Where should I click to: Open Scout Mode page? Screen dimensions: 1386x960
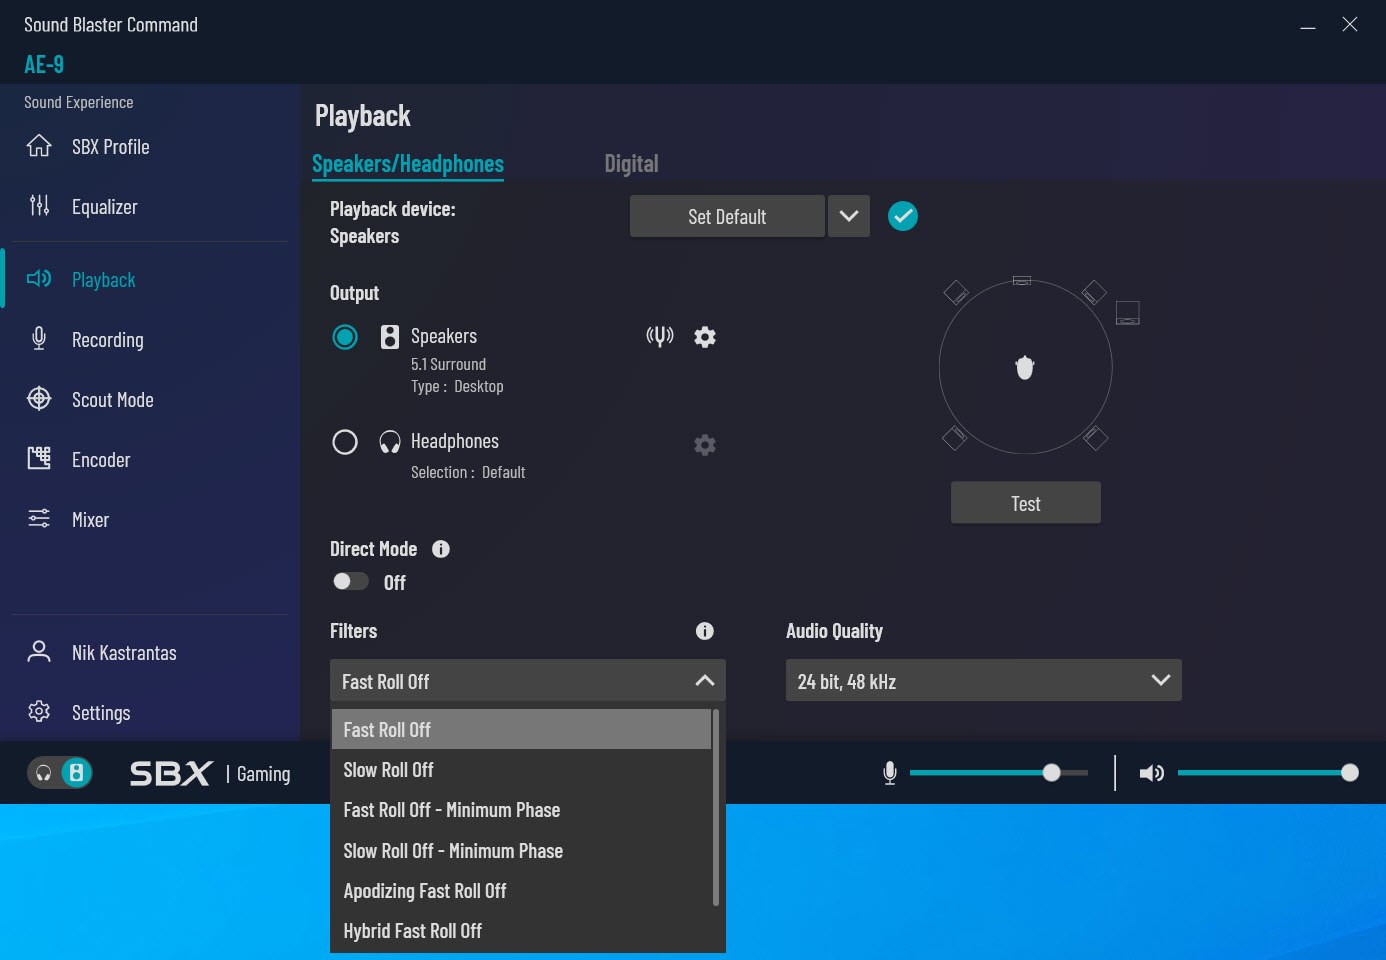(113, 400)
